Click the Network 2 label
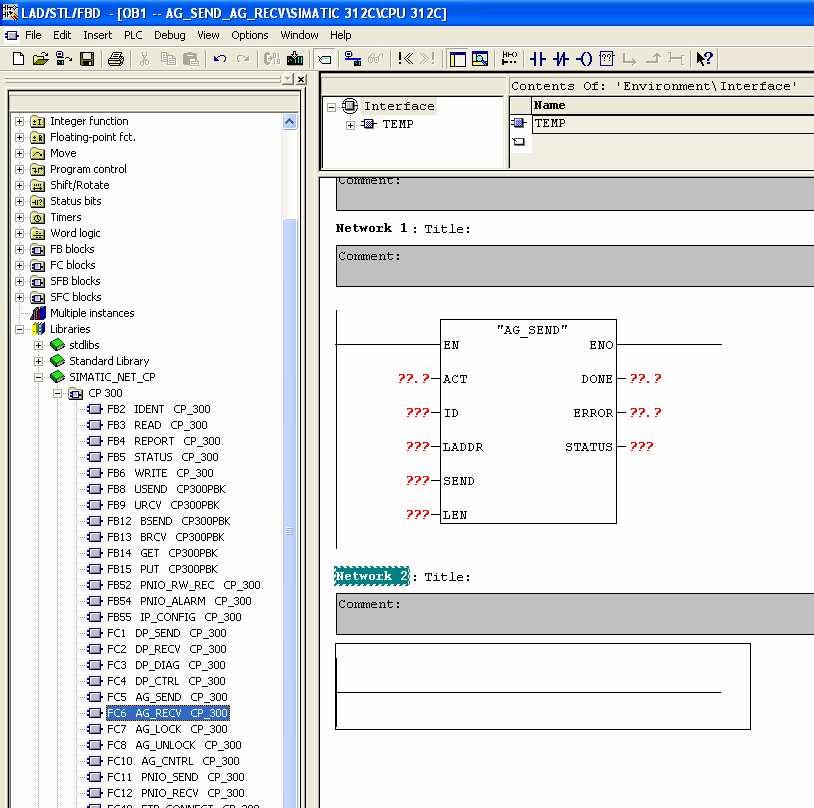 click(372, 576)
